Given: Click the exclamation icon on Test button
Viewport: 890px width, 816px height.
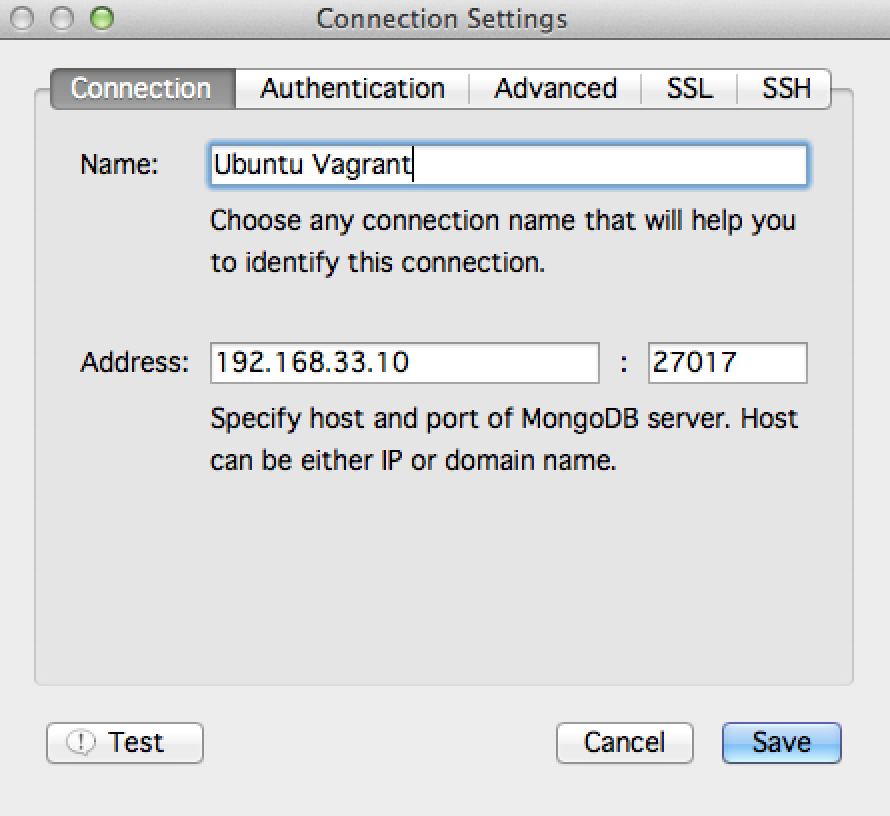Looking at the screenshot, I should (80, 743).
